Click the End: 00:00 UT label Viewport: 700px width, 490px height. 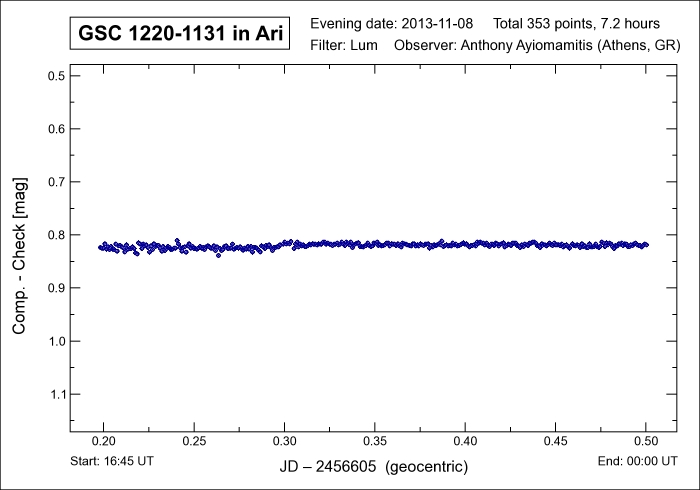point(639,464)
